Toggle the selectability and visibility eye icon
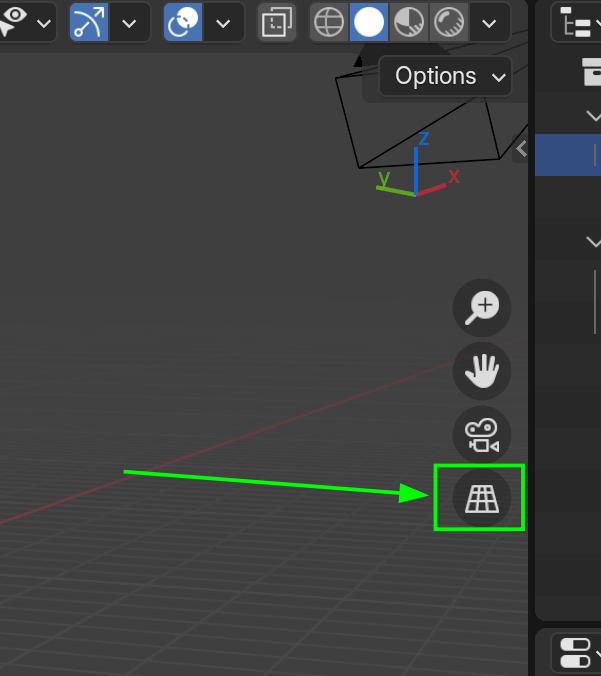Viewport: 601px width, 676px height. (14, 22)
